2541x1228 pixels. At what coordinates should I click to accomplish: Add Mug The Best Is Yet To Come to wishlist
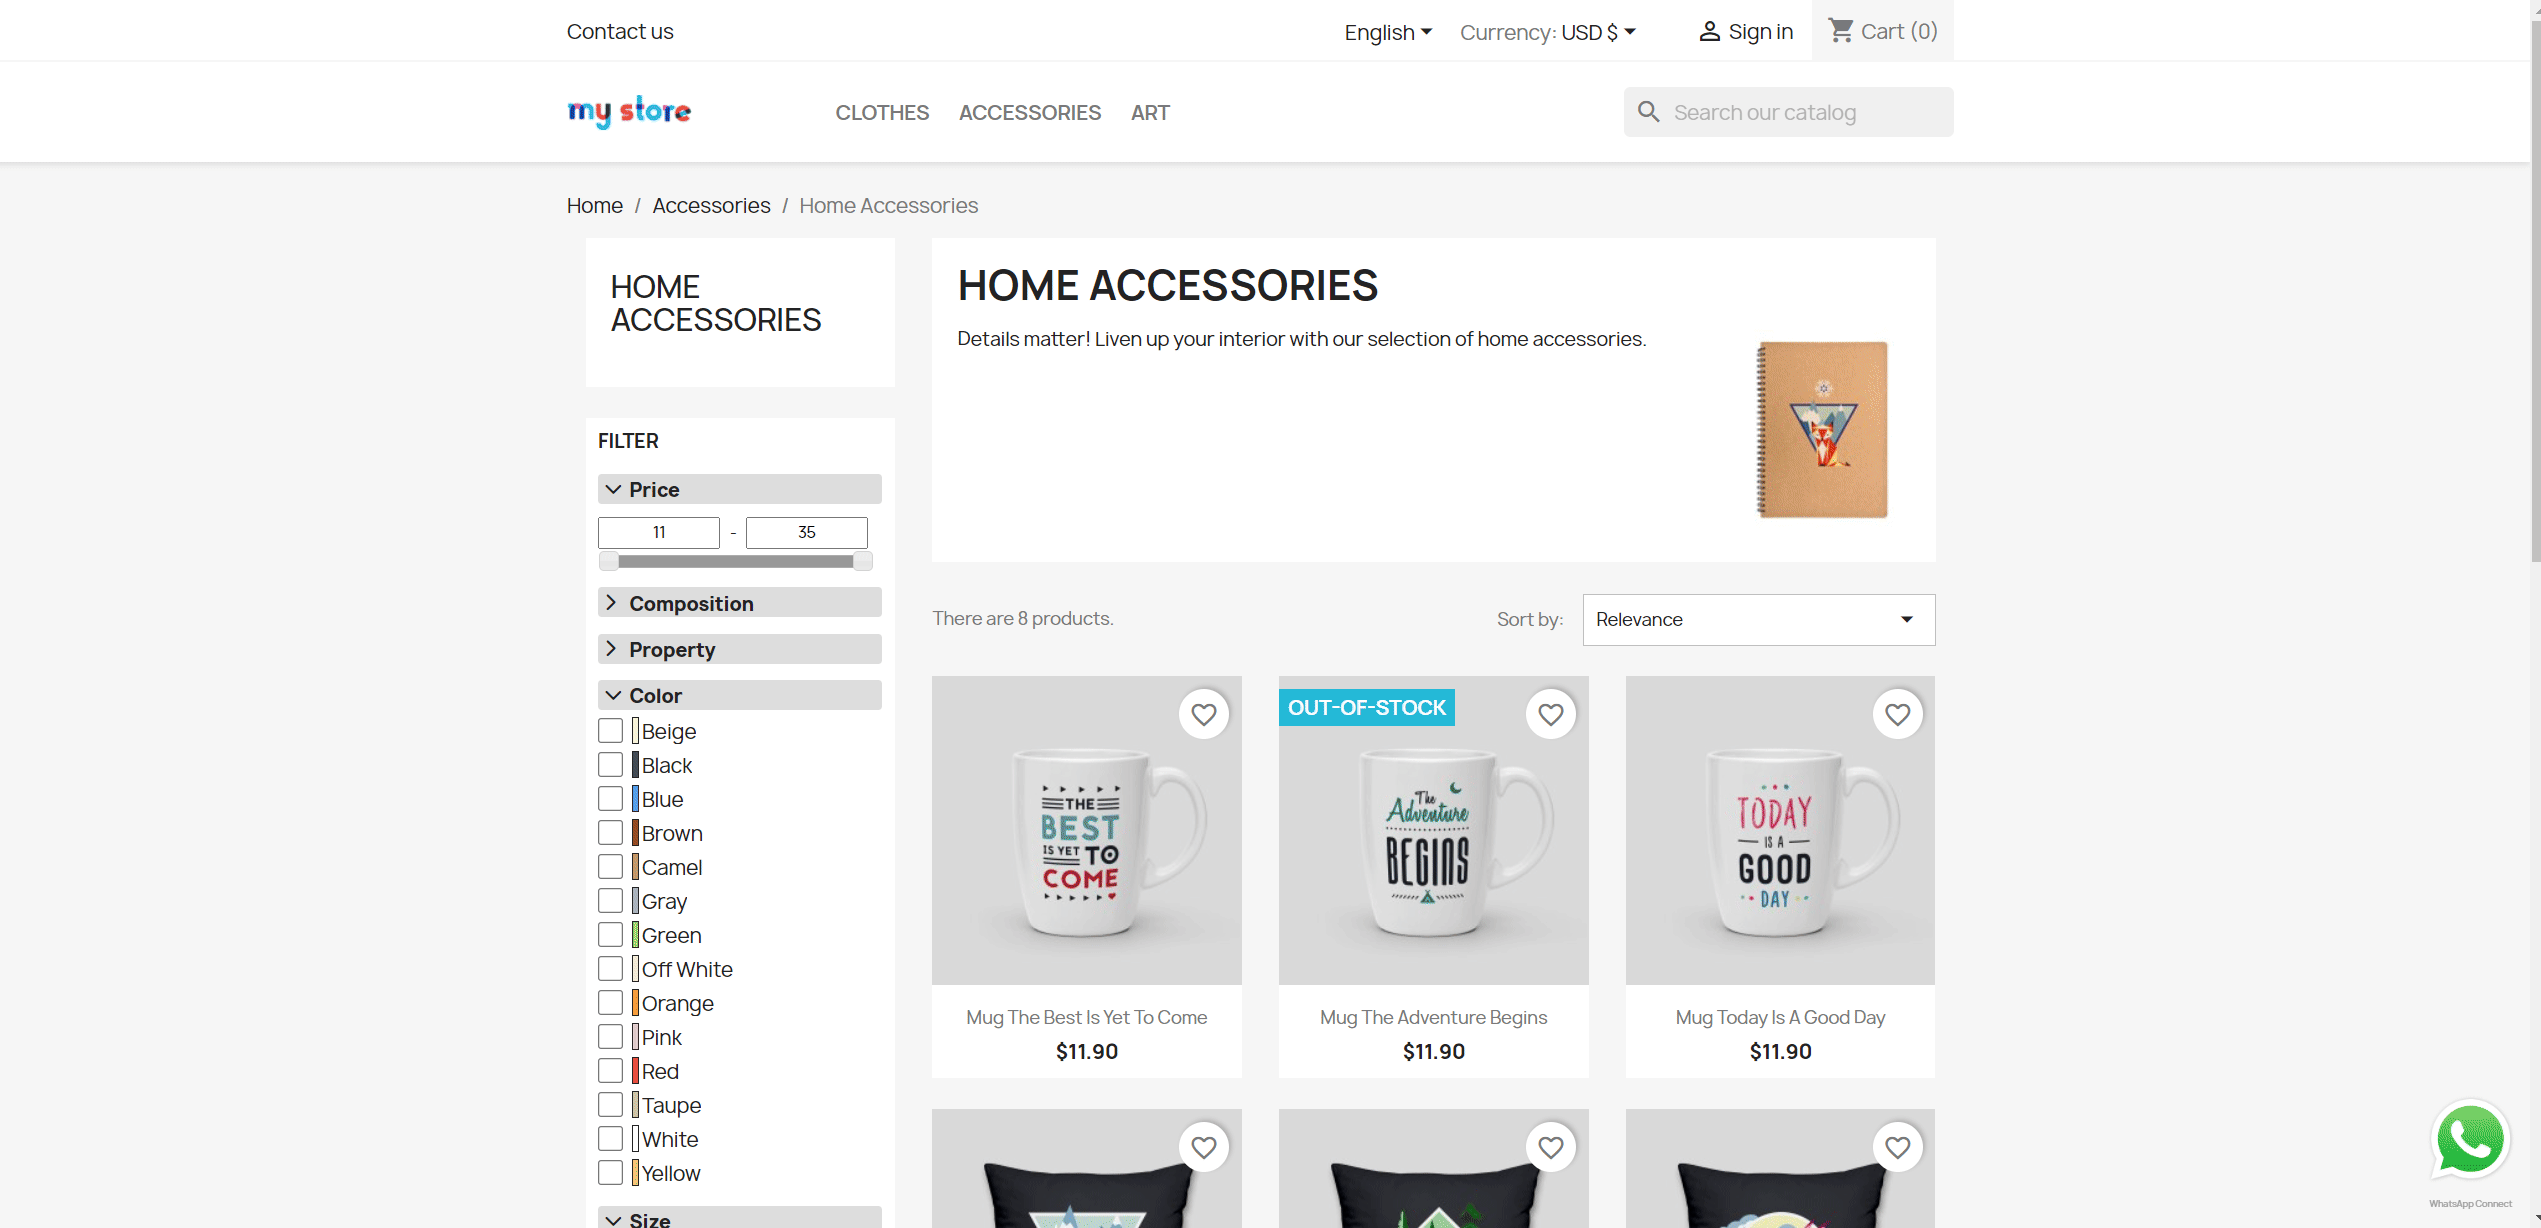pyautogui.click(x=1203, y=714)
